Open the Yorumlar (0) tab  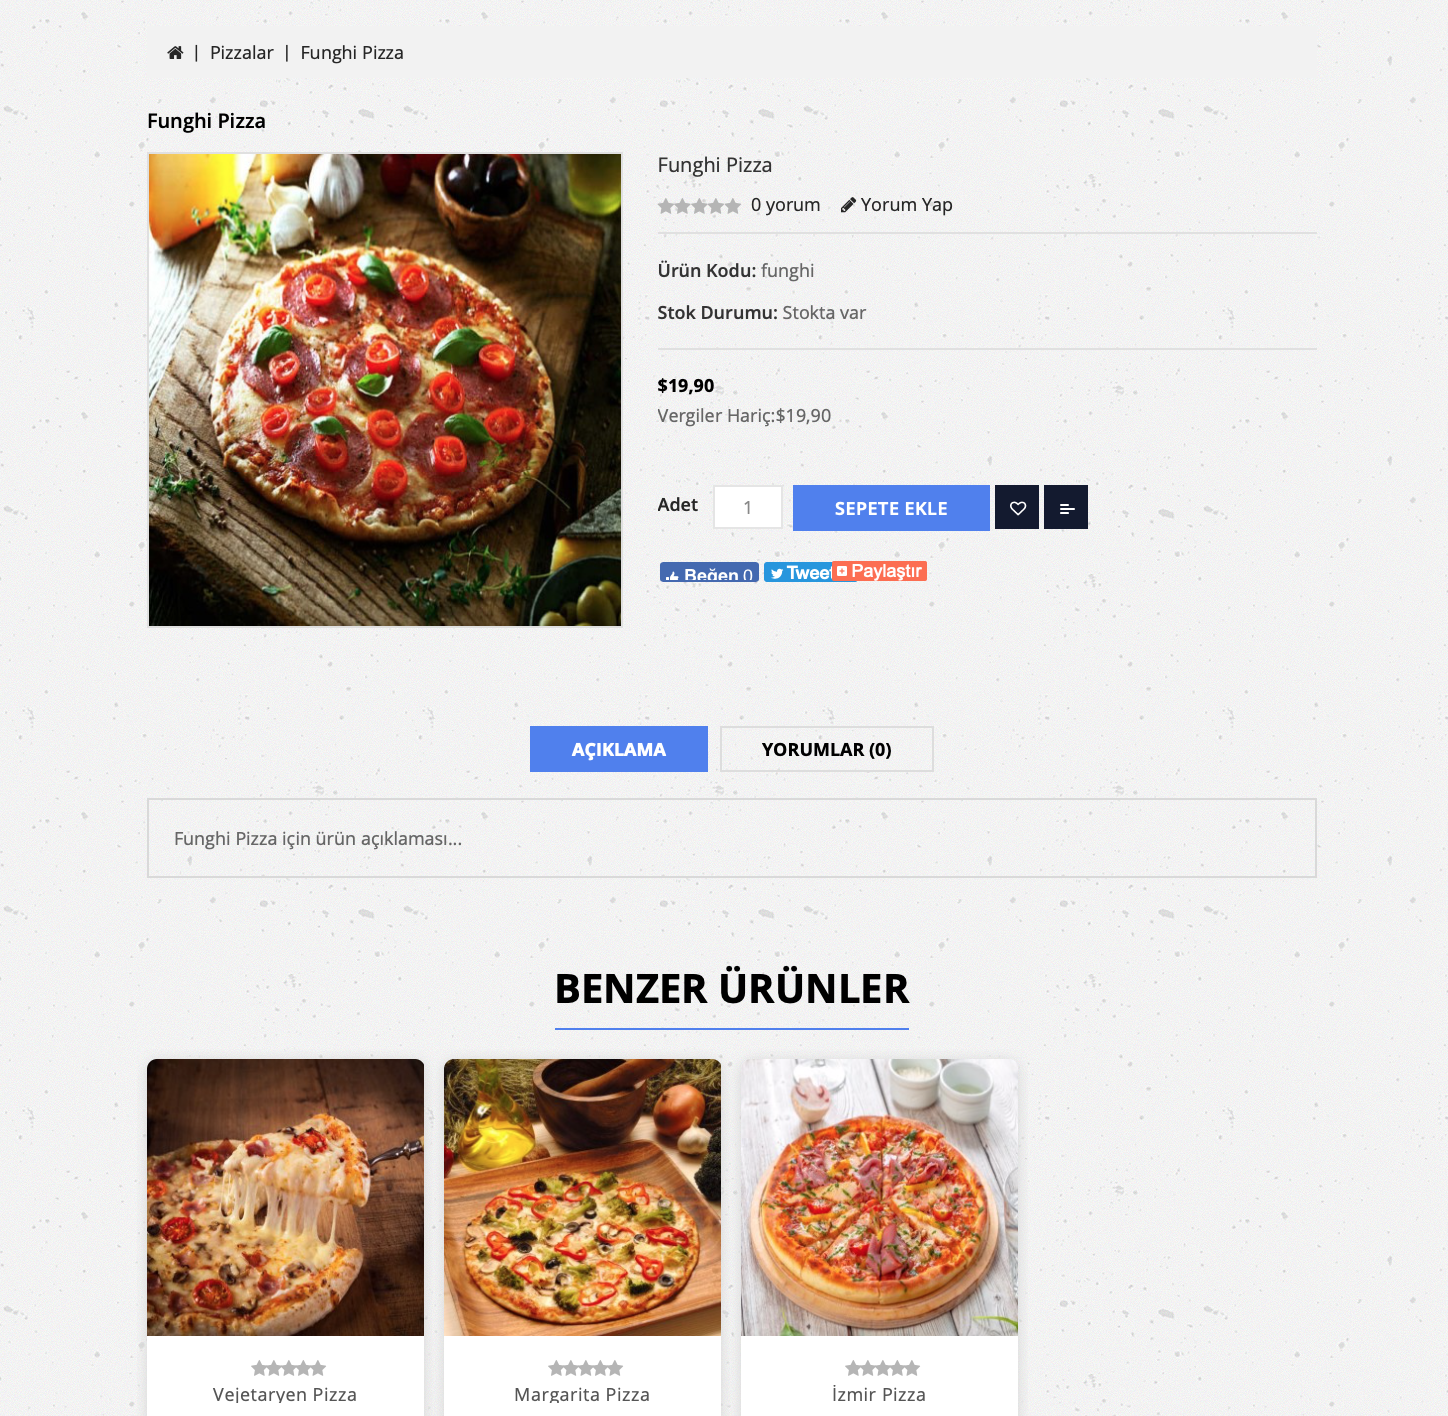tap(827, 749)
